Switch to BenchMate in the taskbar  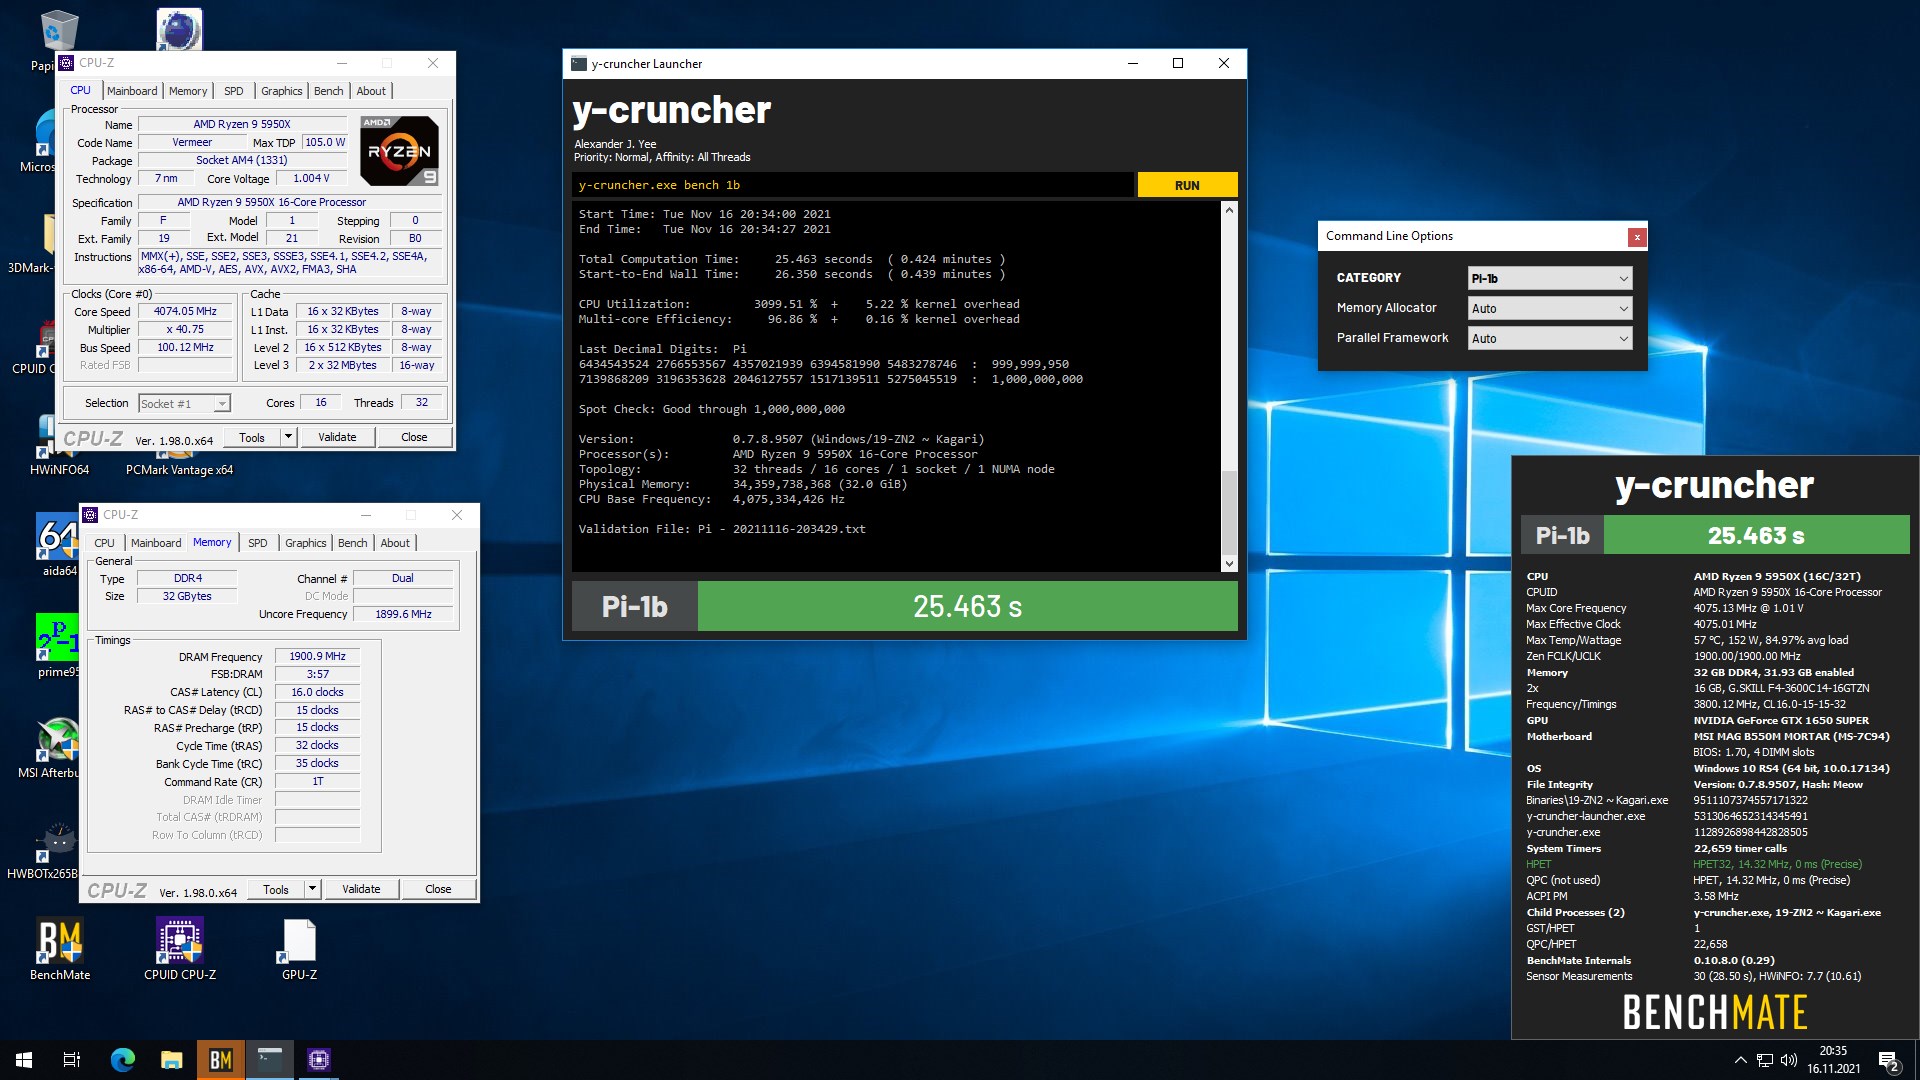(220, 1060)
